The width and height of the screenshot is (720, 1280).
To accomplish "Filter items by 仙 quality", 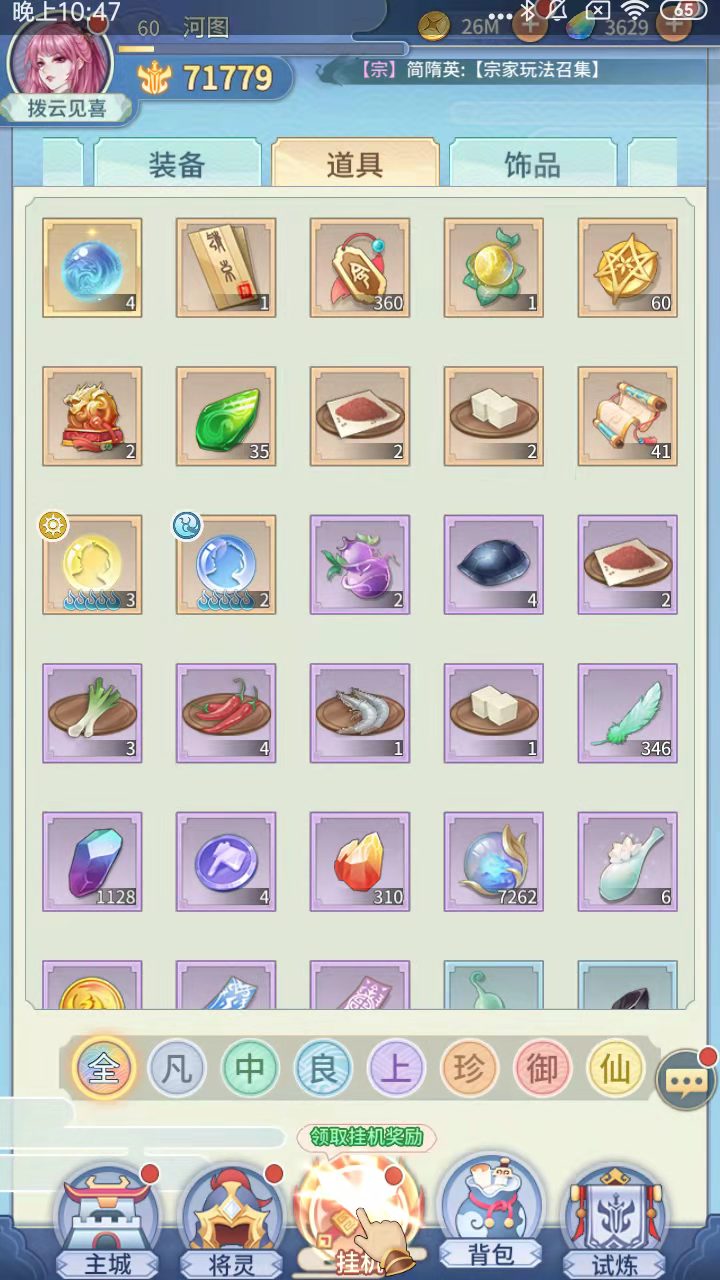I will point(615,1070).
